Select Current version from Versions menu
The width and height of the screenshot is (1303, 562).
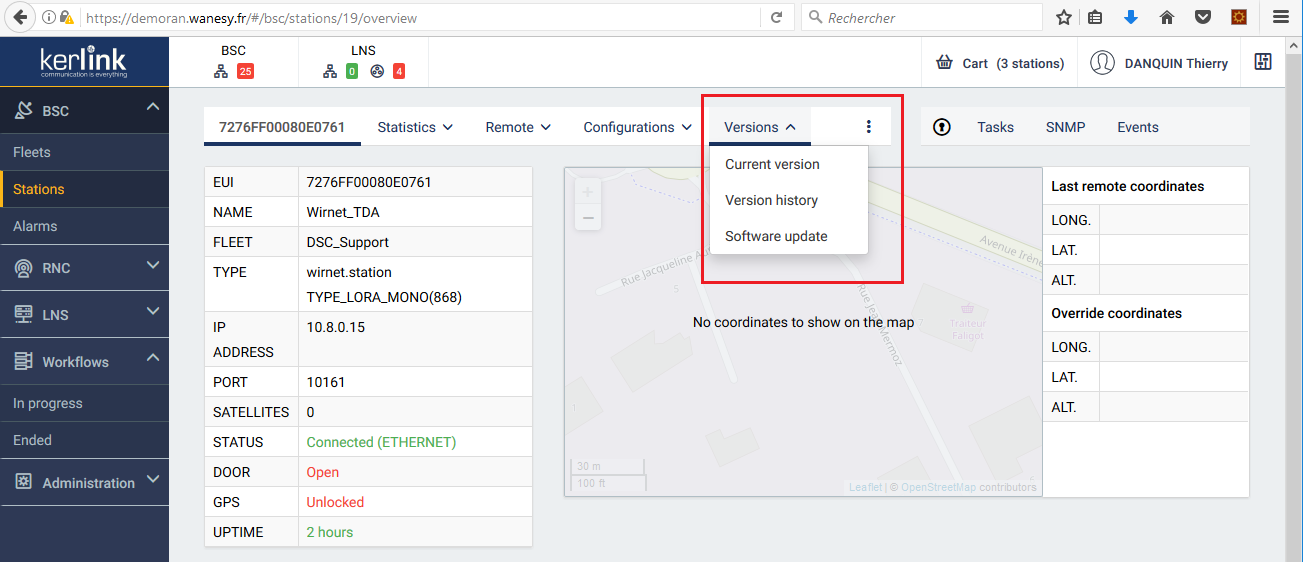(x=772, y=164)
